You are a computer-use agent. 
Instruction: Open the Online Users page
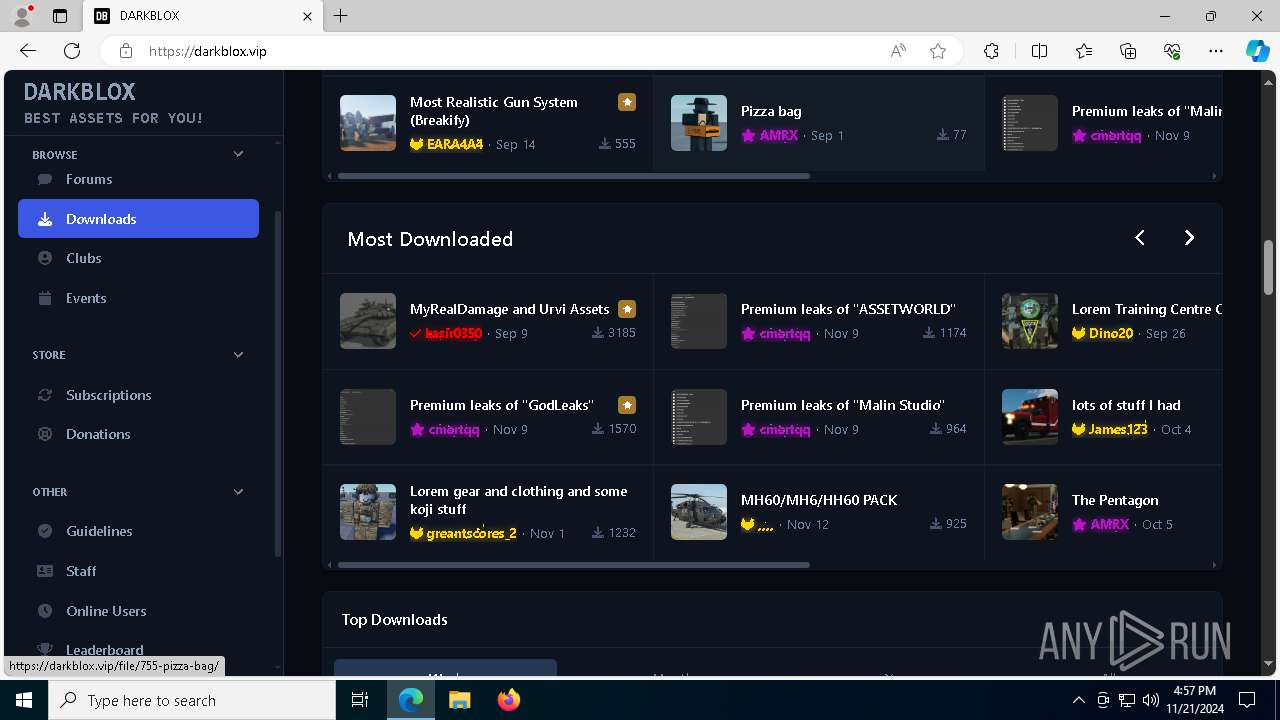pos(106,611)
